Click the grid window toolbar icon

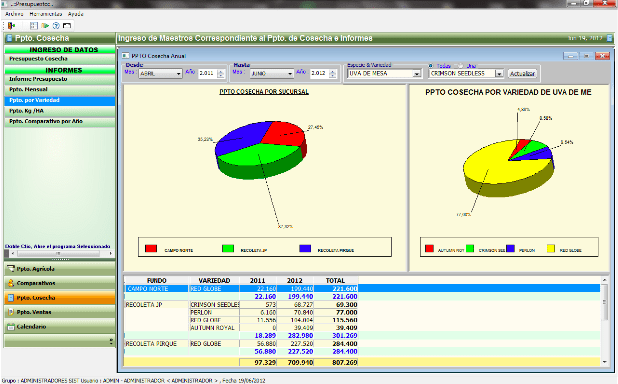point(34,26)
